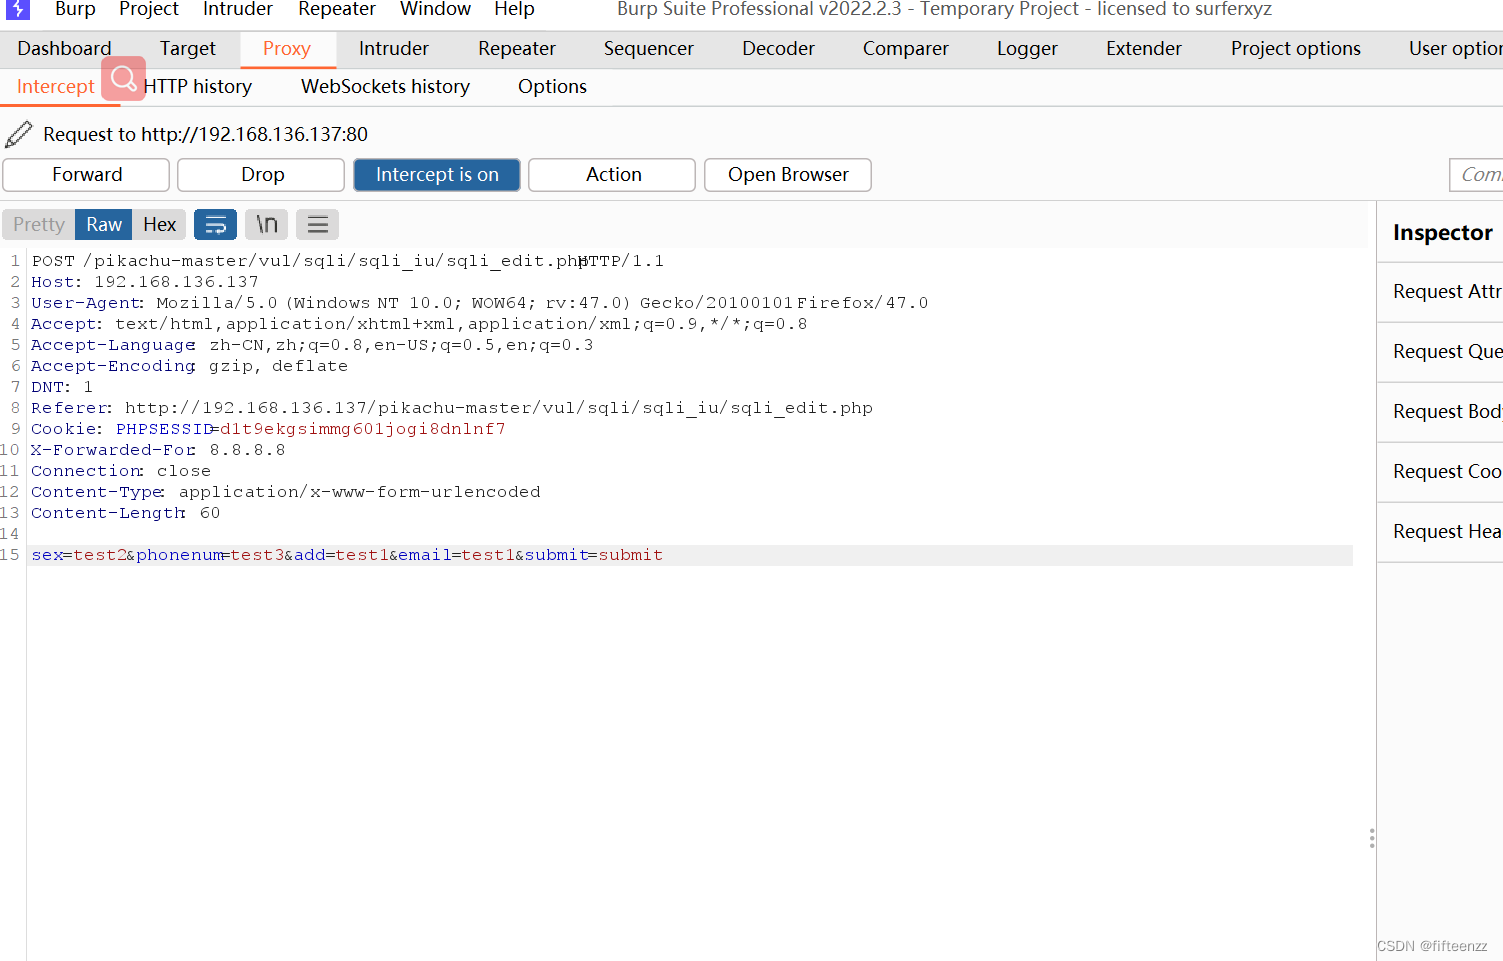Toggle the Intercept is on button
The width and height of the screenshot is (1503, 961).
(437, 175)
